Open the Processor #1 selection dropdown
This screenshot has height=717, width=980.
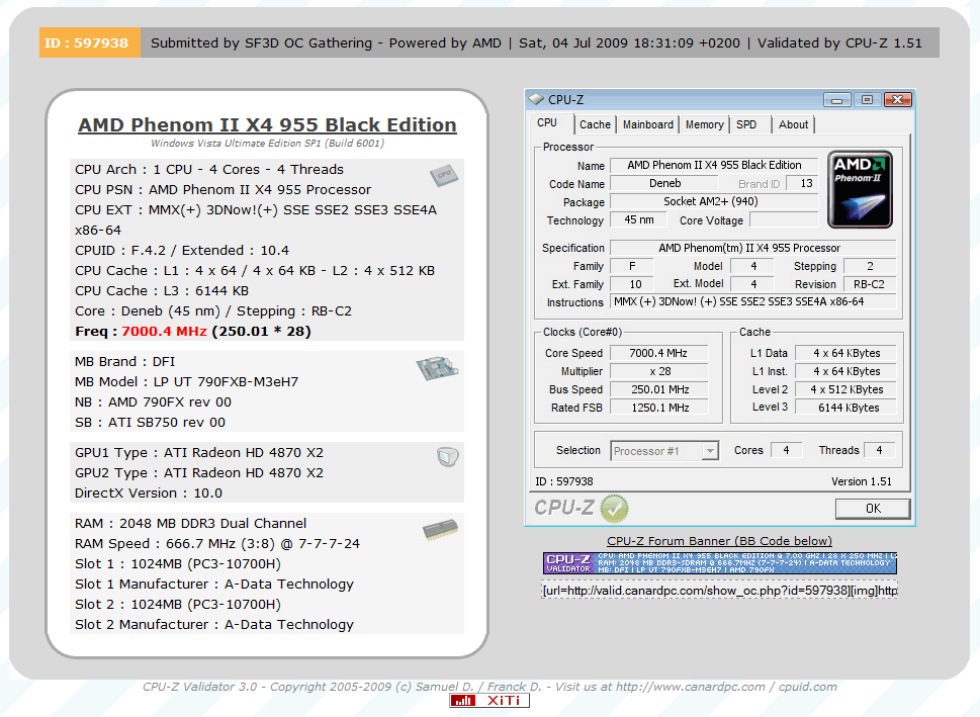[x=664, y=451]
